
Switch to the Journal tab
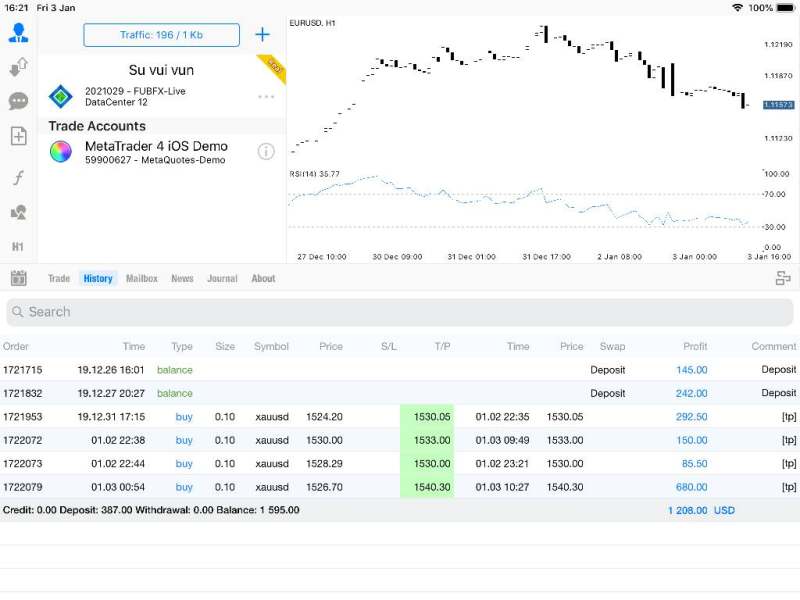coord(222,279)
